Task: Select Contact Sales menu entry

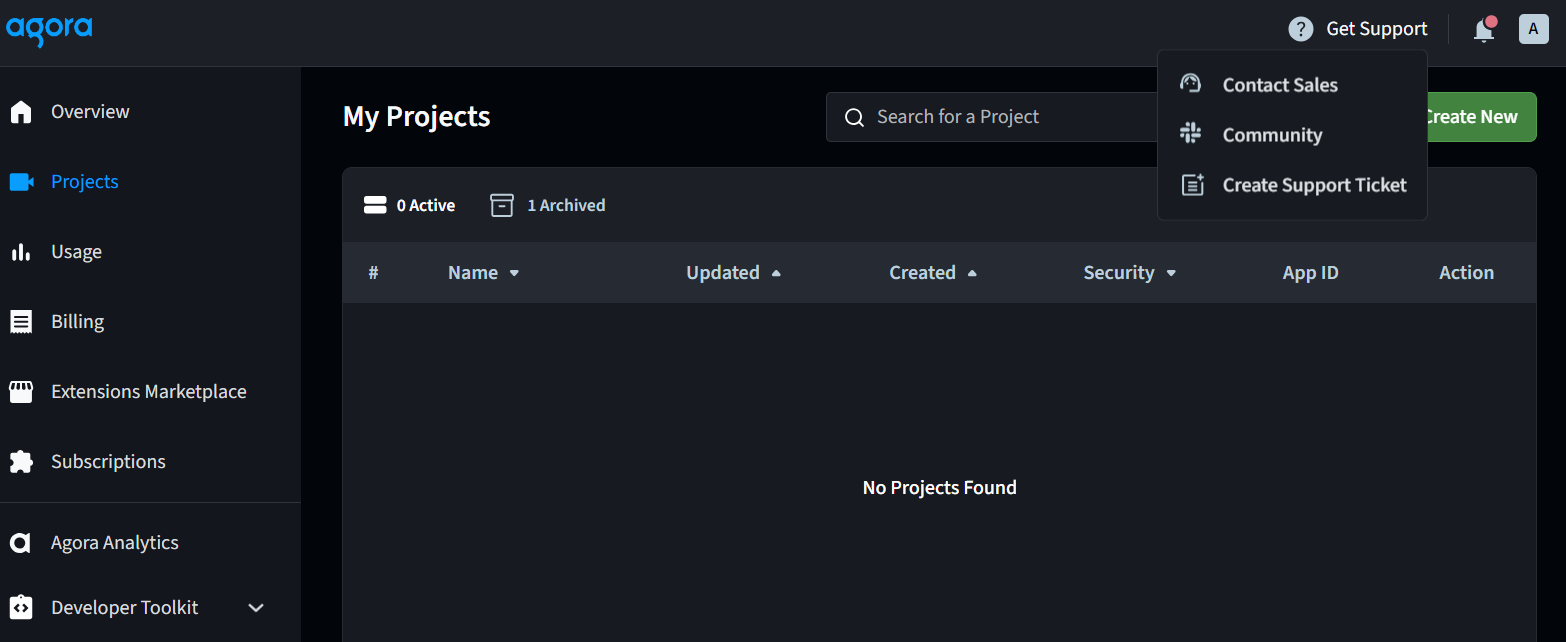Action: (1292, 85)
